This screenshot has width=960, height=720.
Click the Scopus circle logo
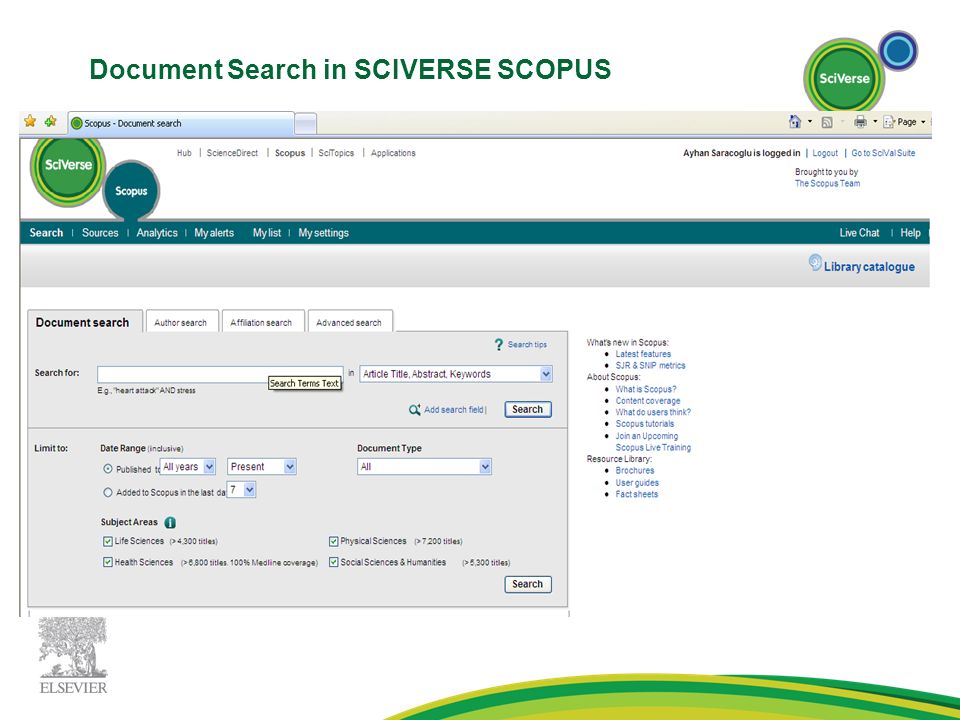131,191
